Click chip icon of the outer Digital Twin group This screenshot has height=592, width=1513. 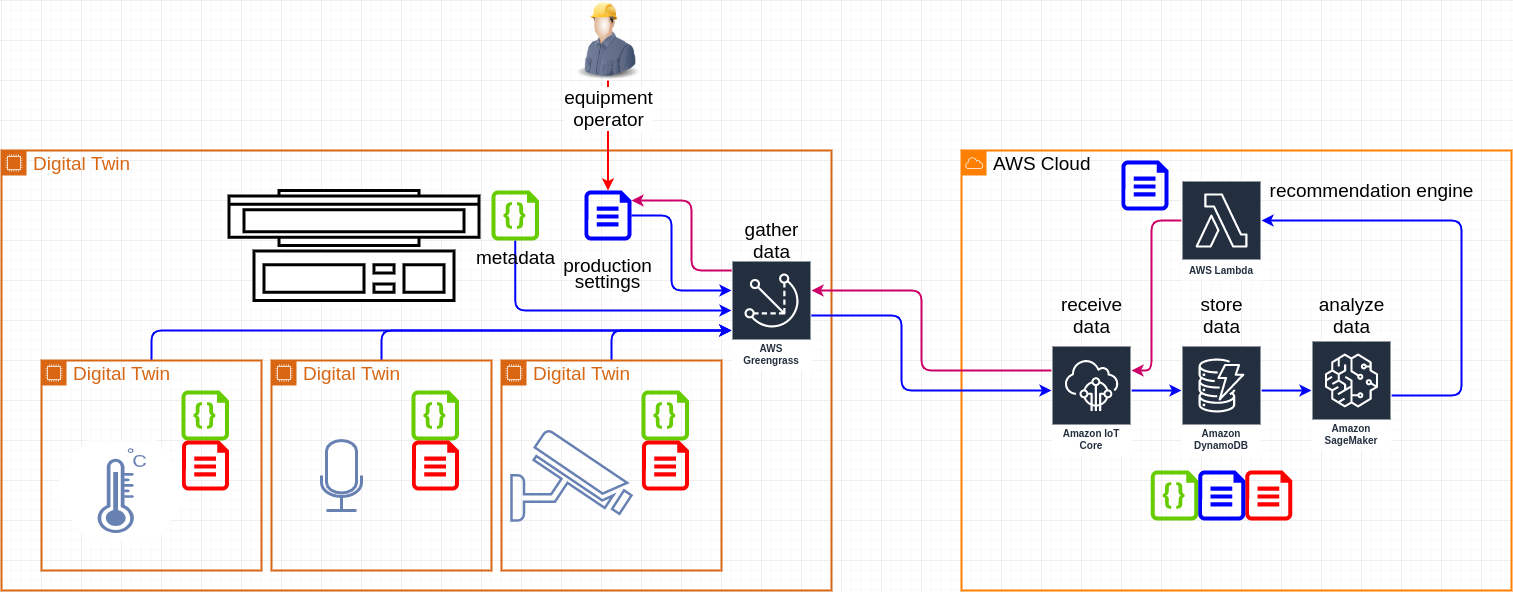14,163
